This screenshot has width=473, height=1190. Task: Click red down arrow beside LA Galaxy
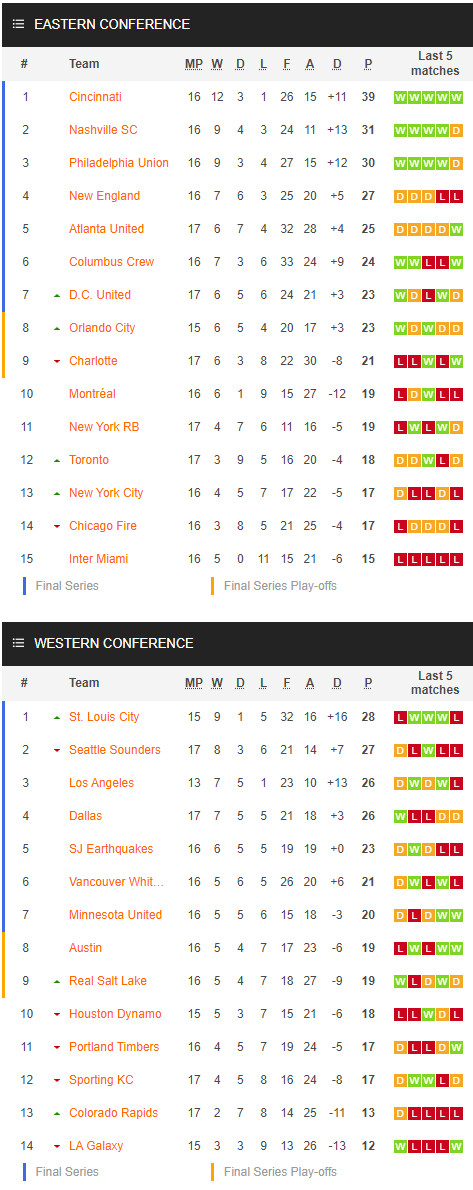[57, 1147]
